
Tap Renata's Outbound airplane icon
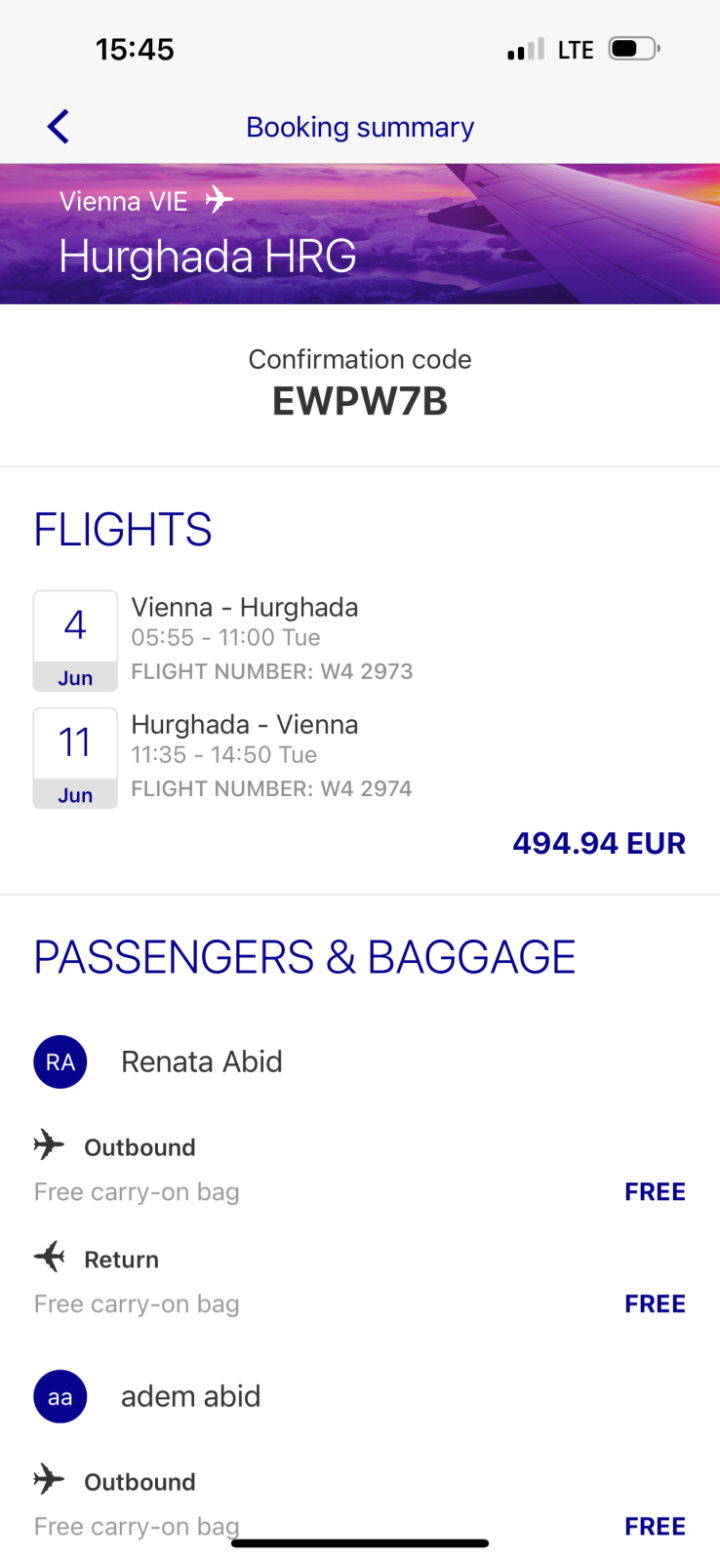tap(49, 1146)
